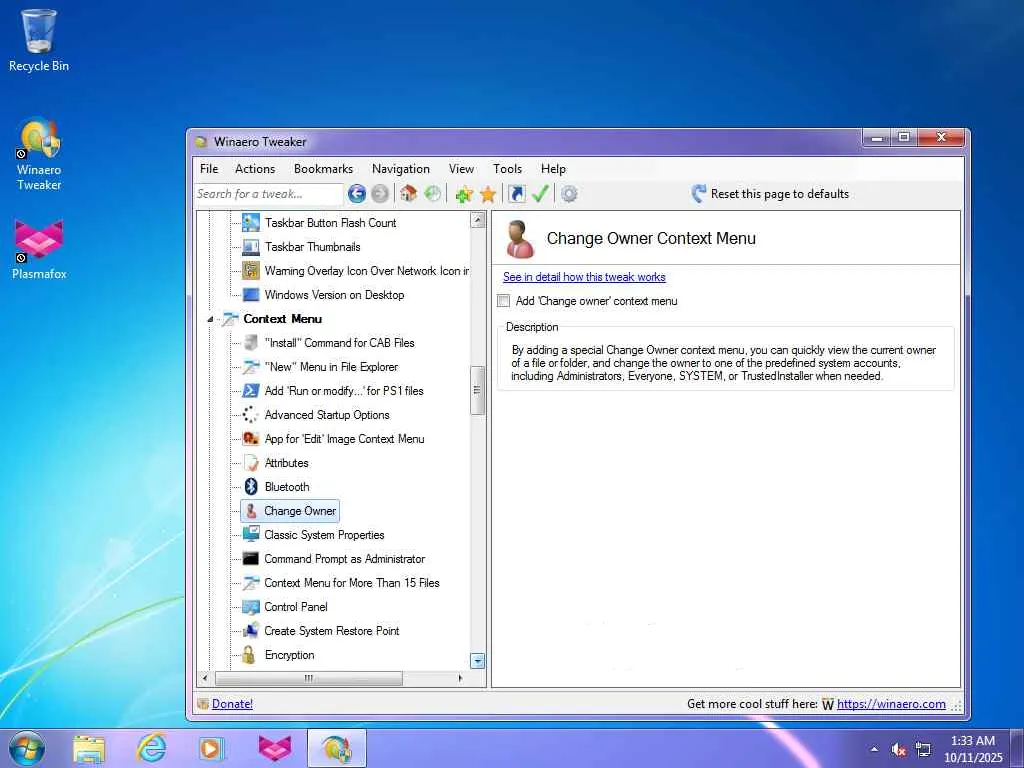The image size is (1024, 768).
Task: Click the Encryption padlock icon
Action: tap(249, 654)
